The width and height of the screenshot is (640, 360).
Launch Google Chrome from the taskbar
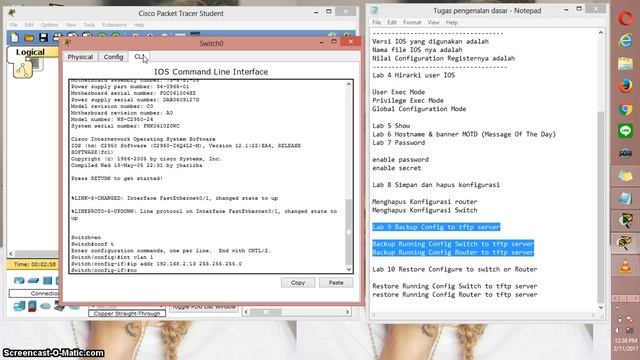point(625,109)
